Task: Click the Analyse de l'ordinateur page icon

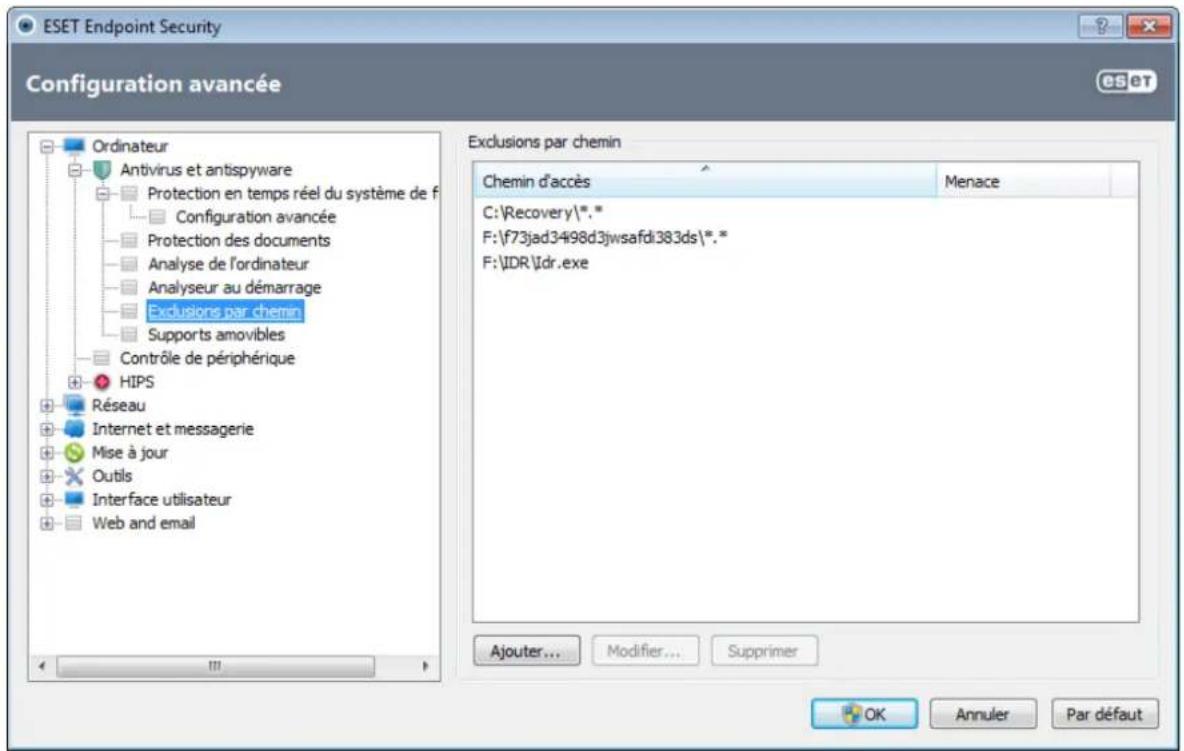Action: click(x=129, y=264)
